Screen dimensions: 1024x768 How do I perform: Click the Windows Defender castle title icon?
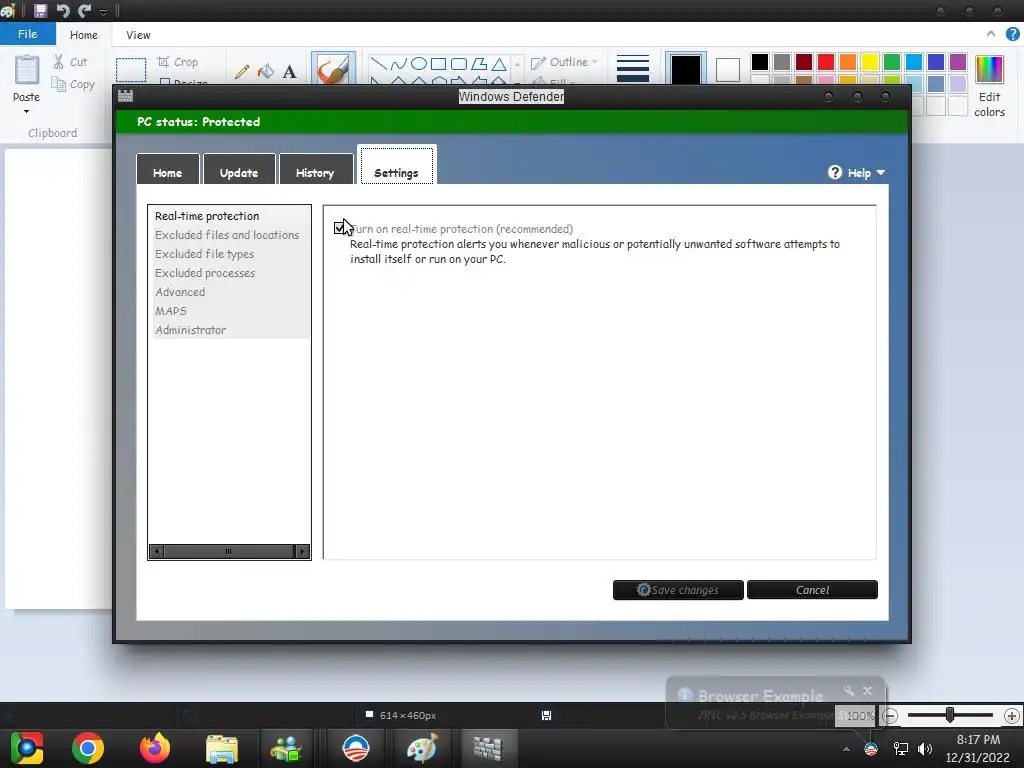(125, 96)
